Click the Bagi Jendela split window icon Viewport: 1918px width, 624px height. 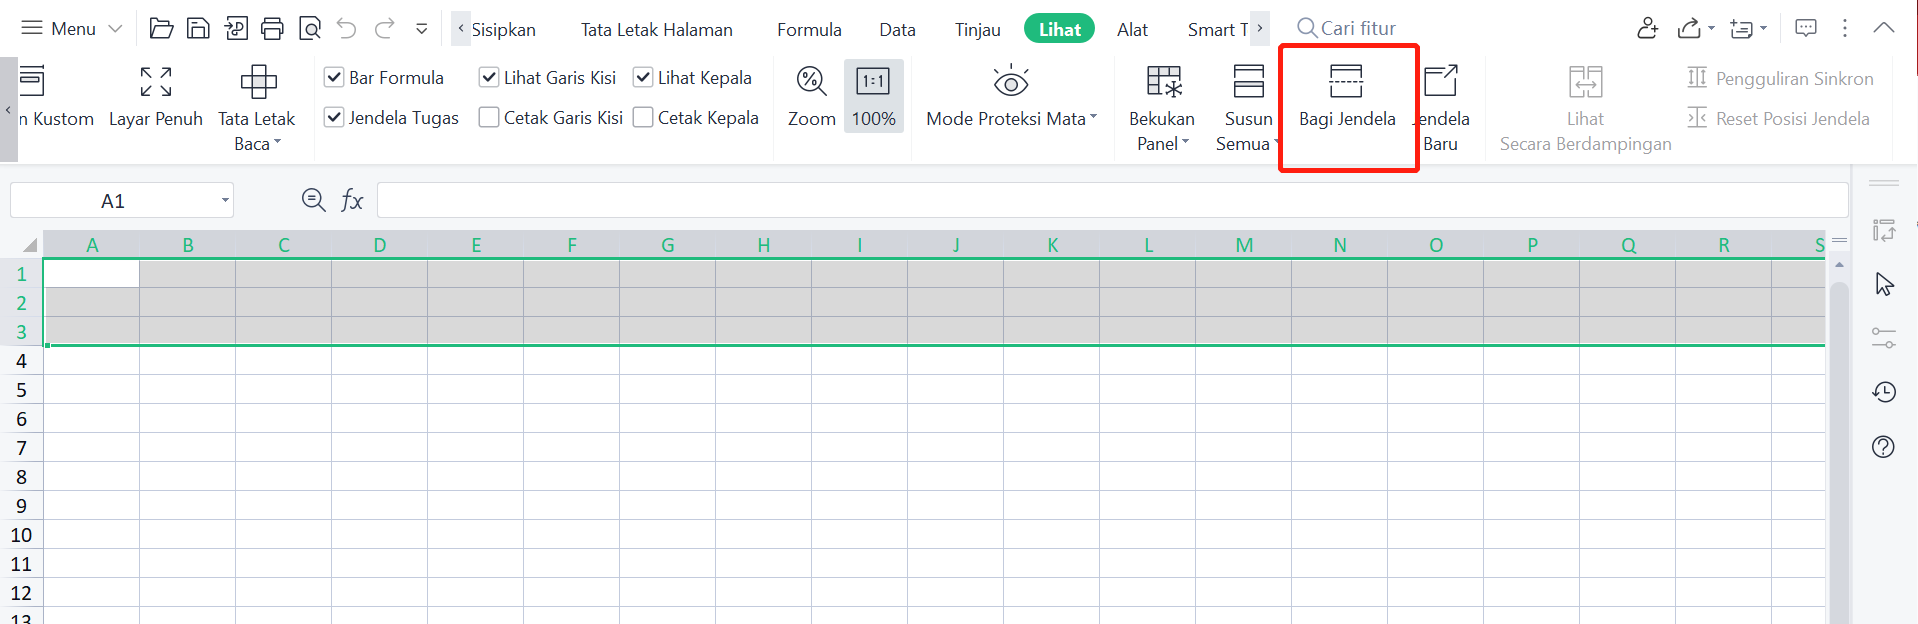tap(1346, 82)
